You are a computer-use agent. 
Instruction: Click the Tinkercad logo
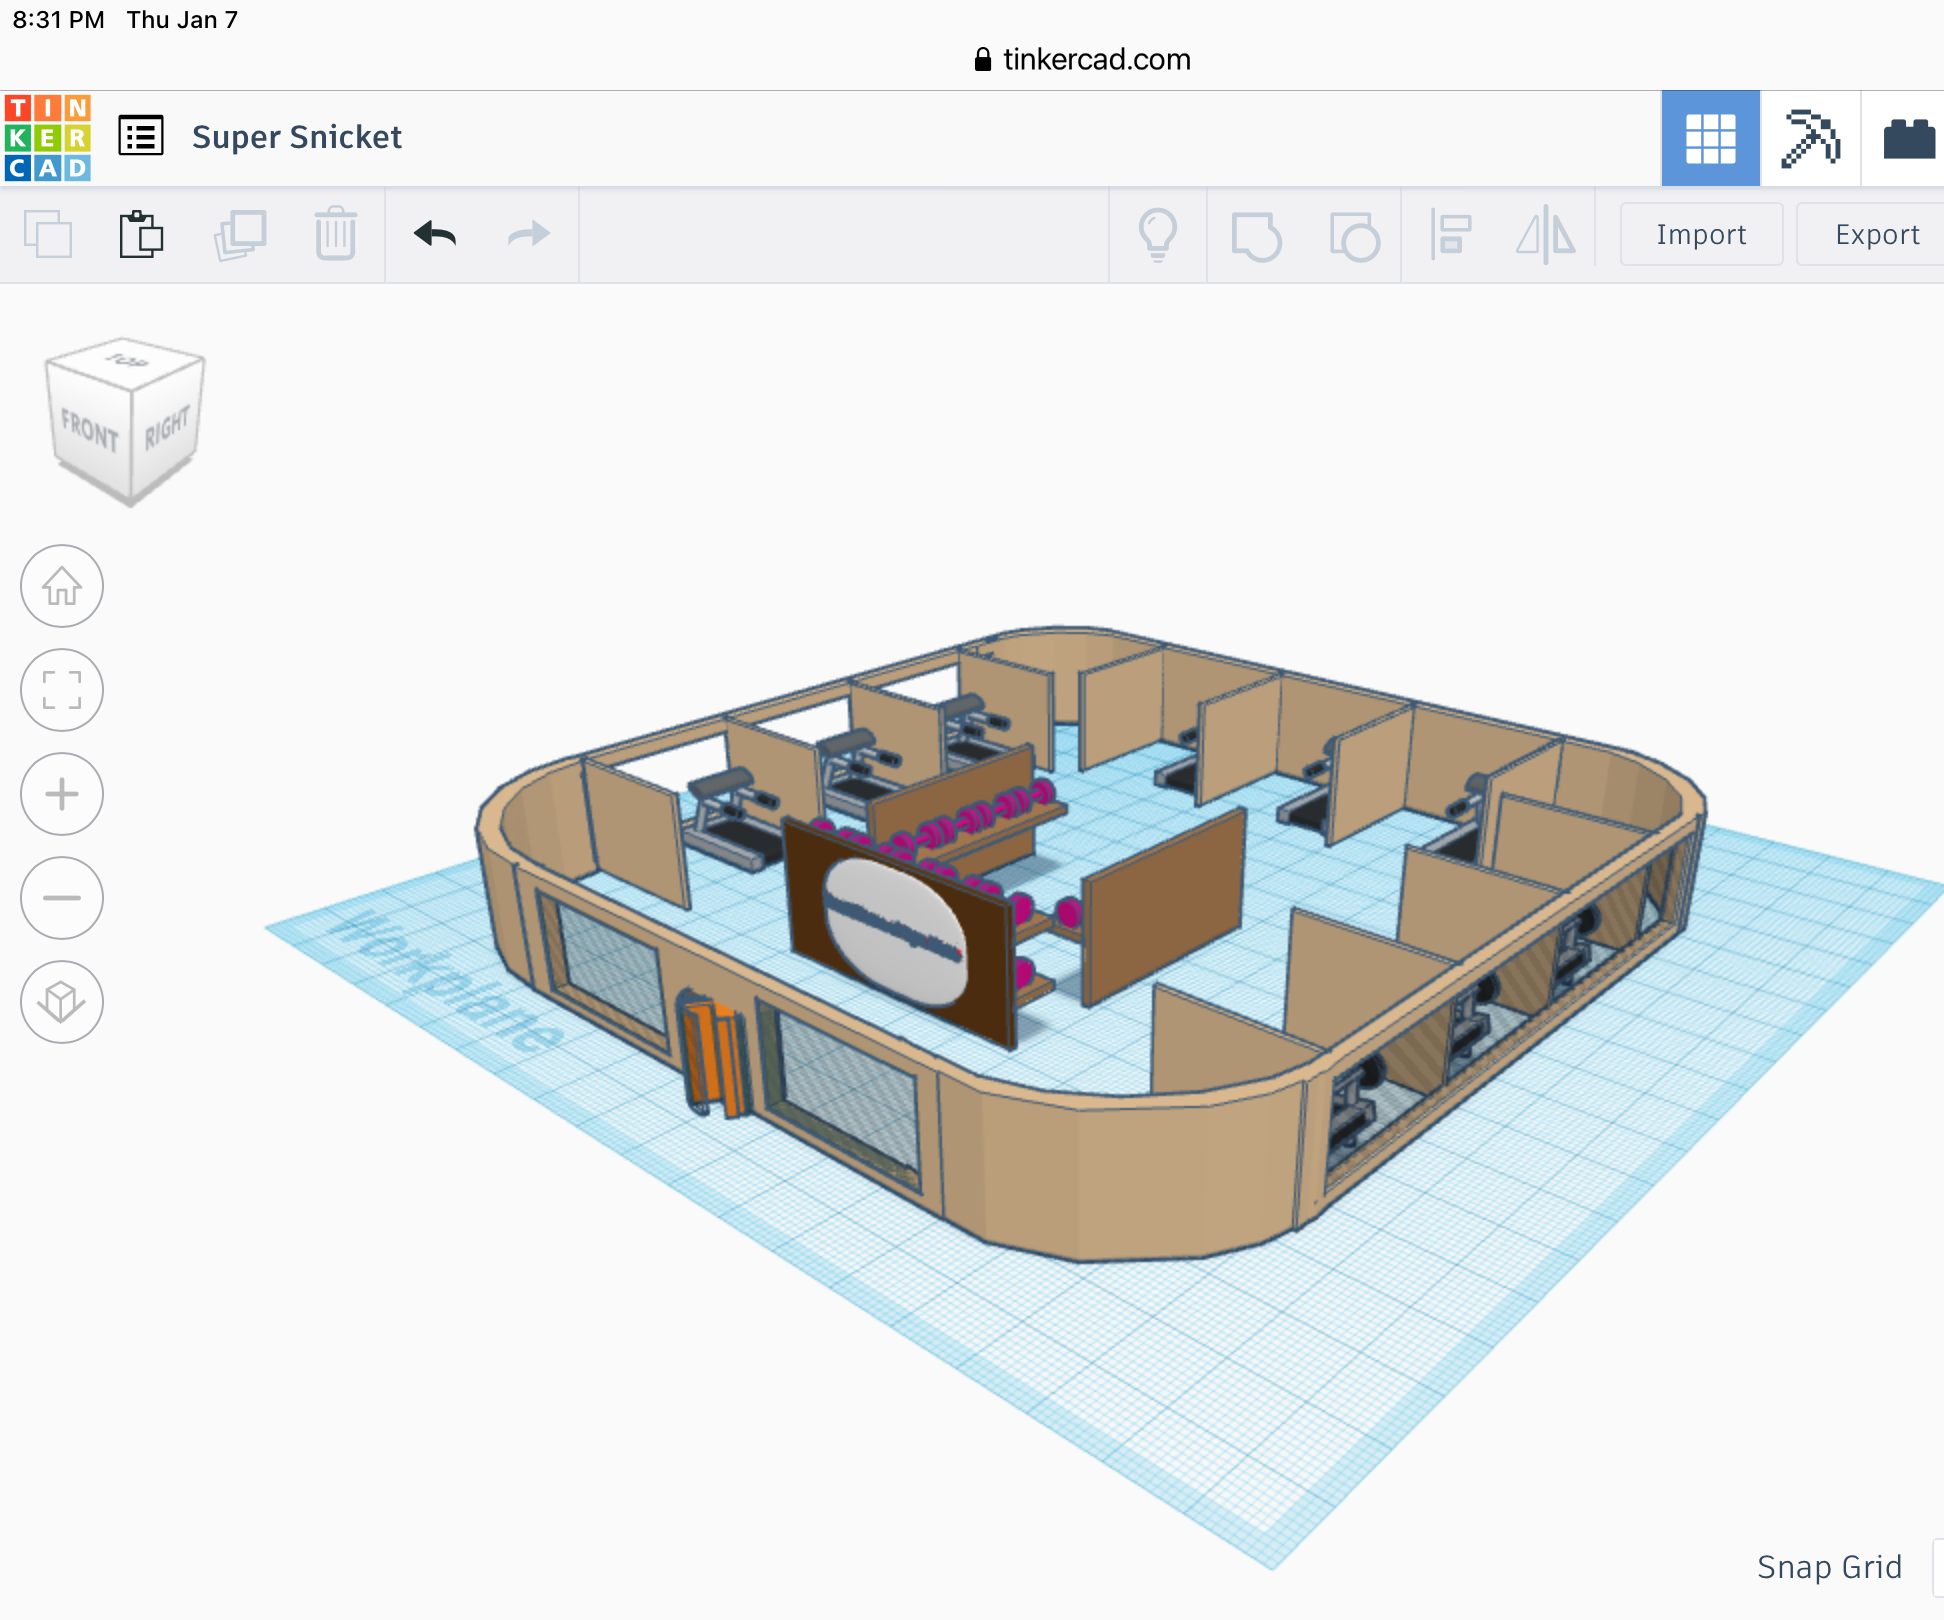click(x=47, y=138)
